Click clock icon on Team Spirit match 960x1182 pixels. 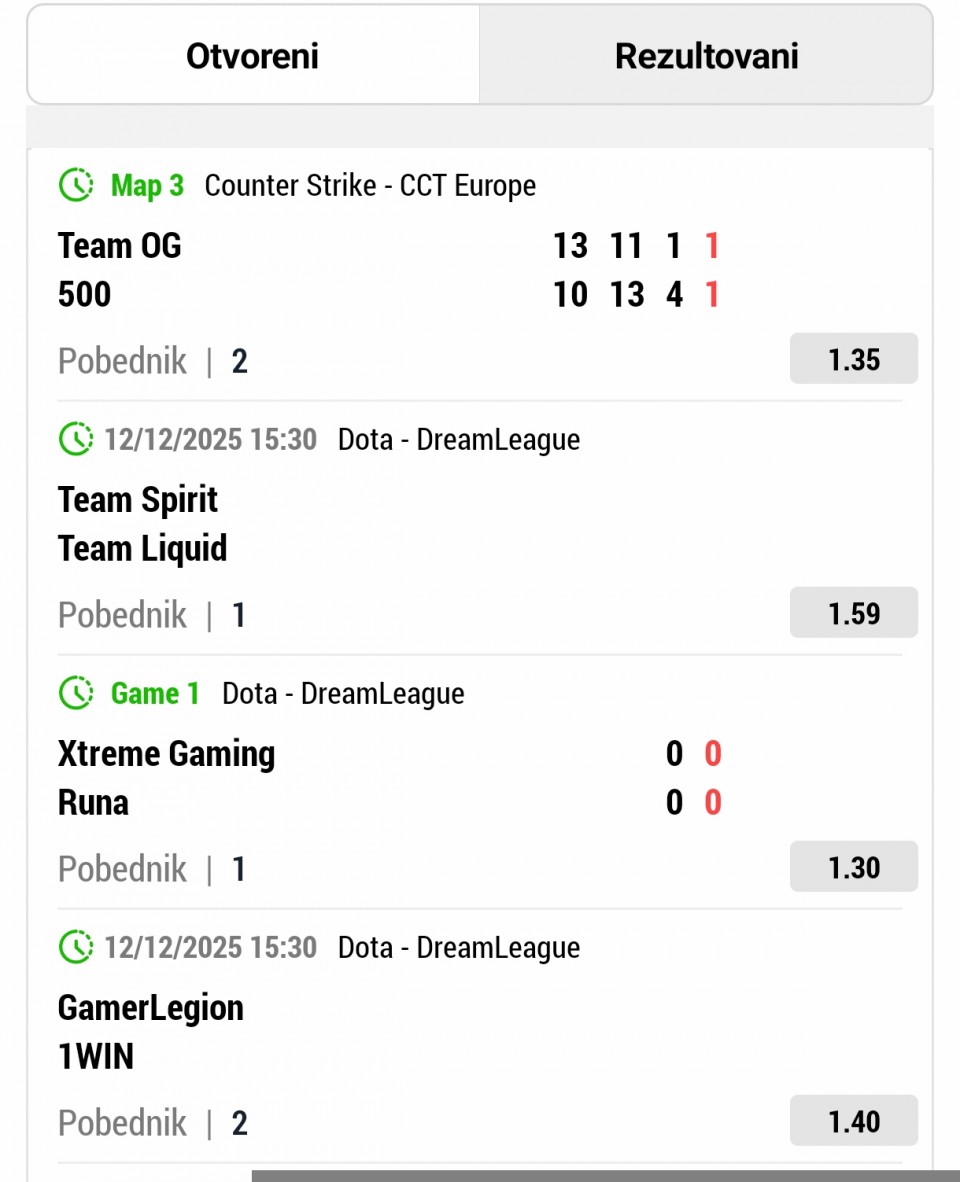(x=76, y=440)
